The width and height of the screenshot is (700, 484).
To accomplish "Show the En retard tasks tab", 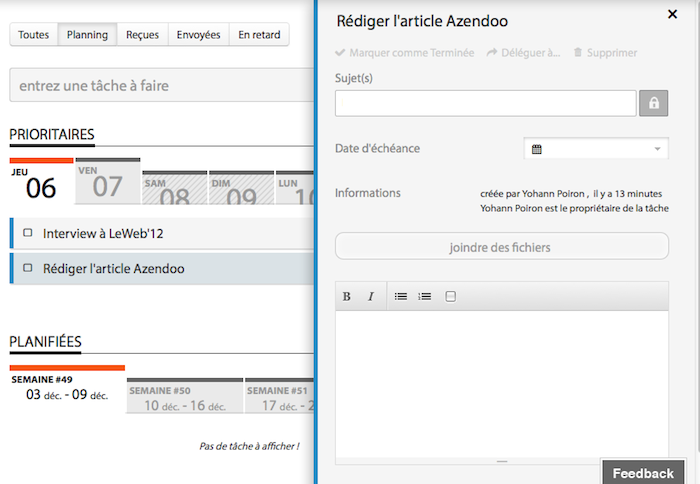I will pos(259,35).
